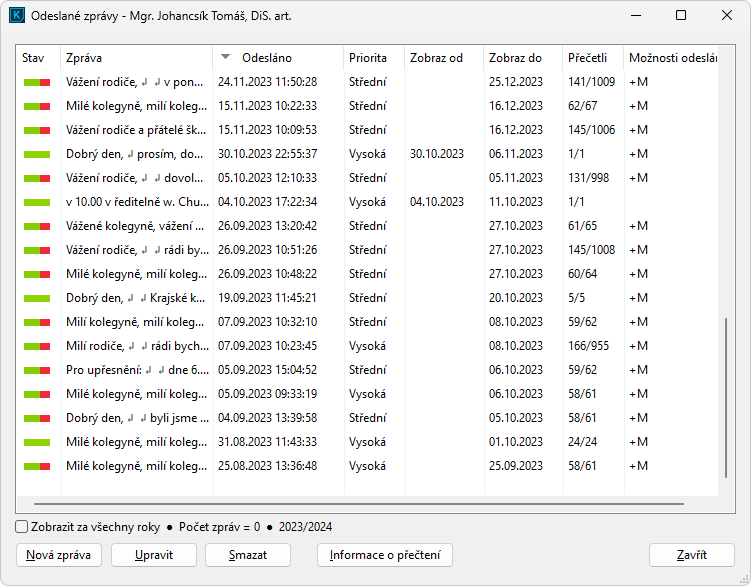The image size is (751, 586).
Task: Click status icon of the 04.10.2023 17:22:34 message
Action: click(x=37, y=202)
